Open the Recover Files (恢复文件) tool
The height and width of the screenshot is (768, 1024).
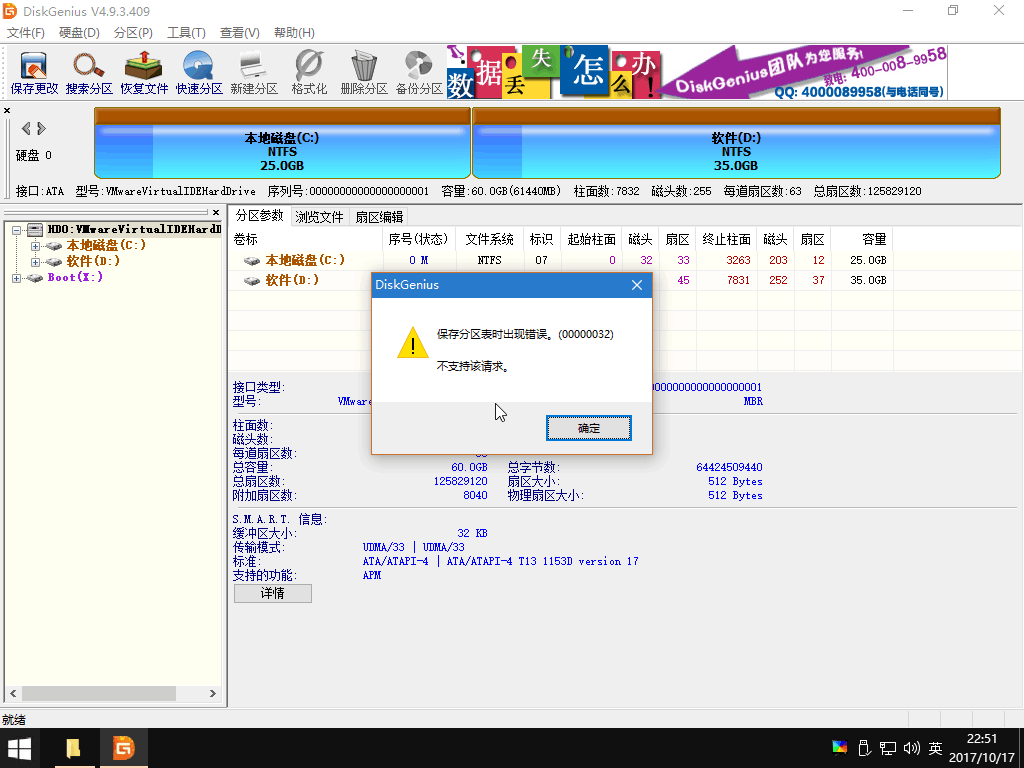point(144,72)
